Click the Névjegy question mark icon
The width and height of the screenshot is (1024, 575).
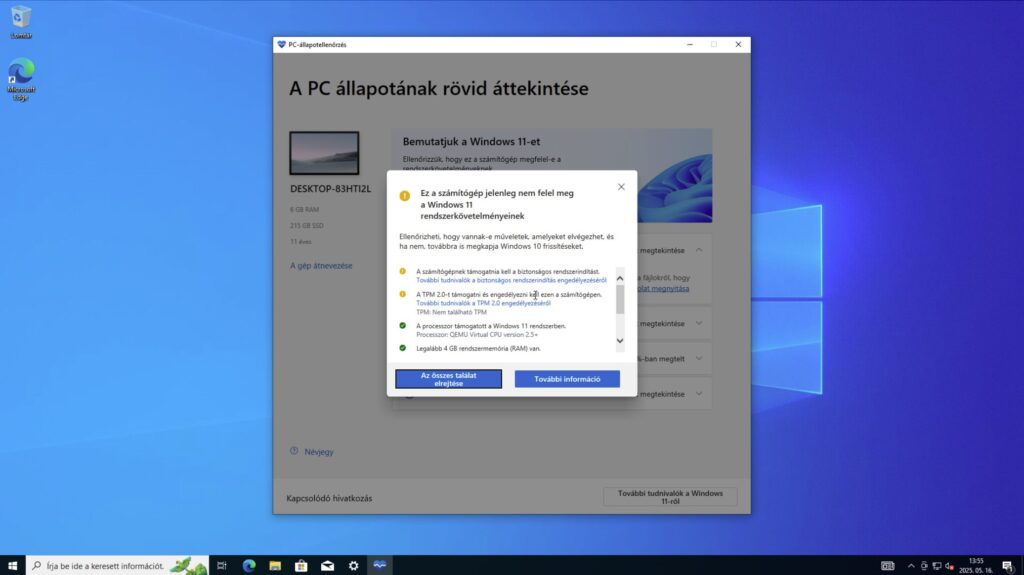(x=294, y=451)
